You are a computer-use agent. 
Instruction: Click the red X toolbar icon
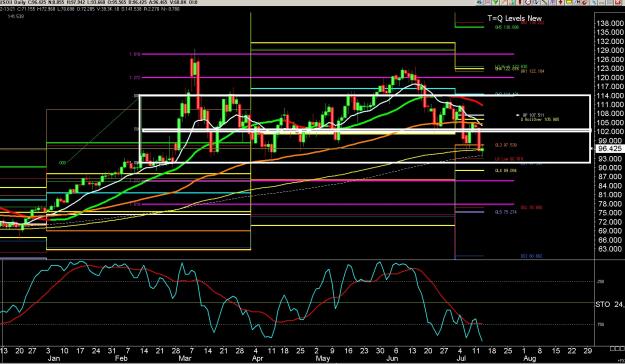pos(617,2)
